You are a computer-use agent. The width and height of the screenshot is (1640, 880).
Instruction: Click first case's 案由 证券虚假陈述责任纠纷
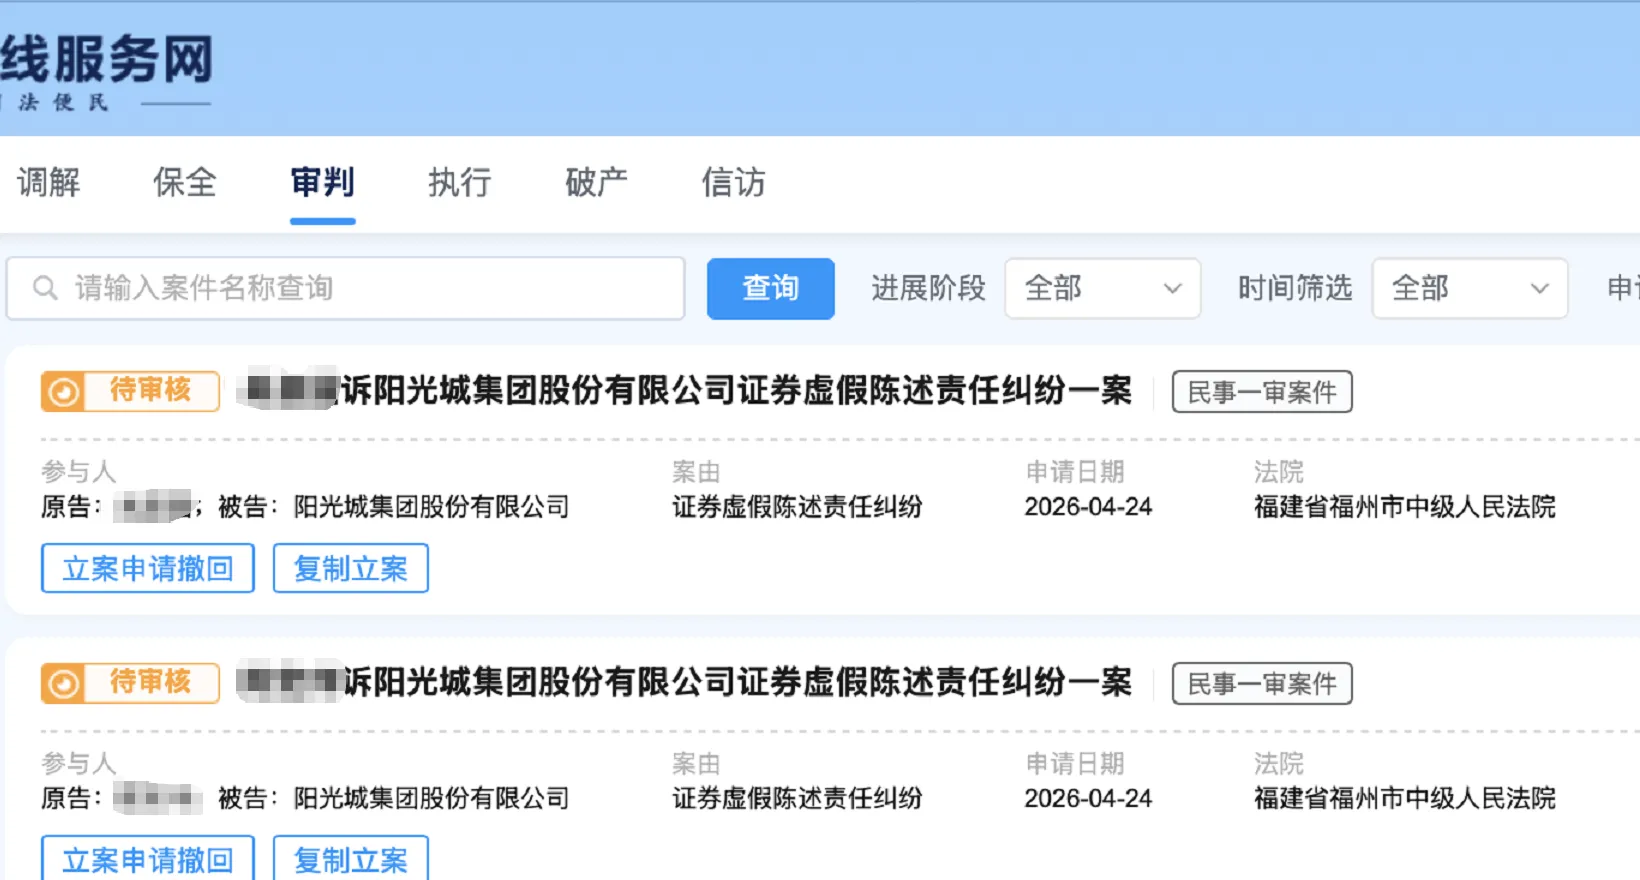coord(797,507)
